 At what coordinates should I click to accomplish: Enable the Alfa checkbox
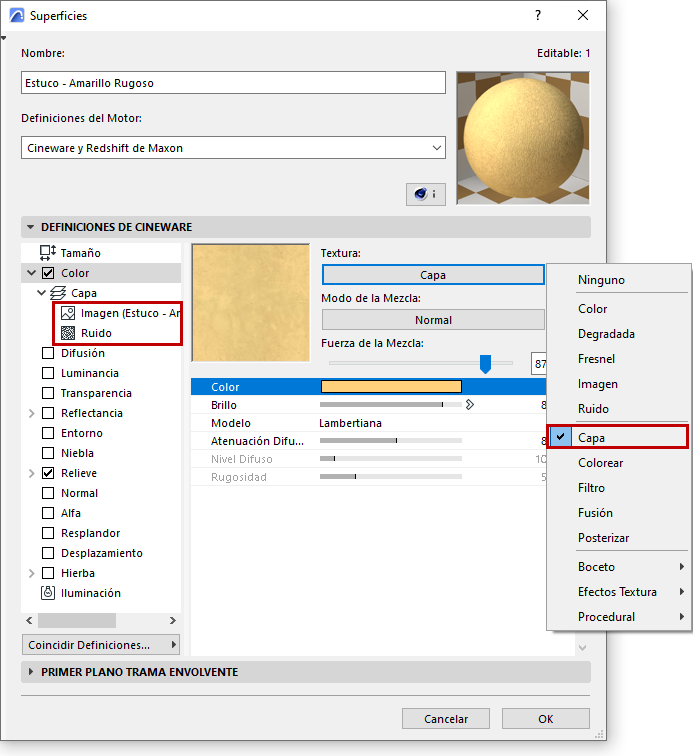[48, 513]
